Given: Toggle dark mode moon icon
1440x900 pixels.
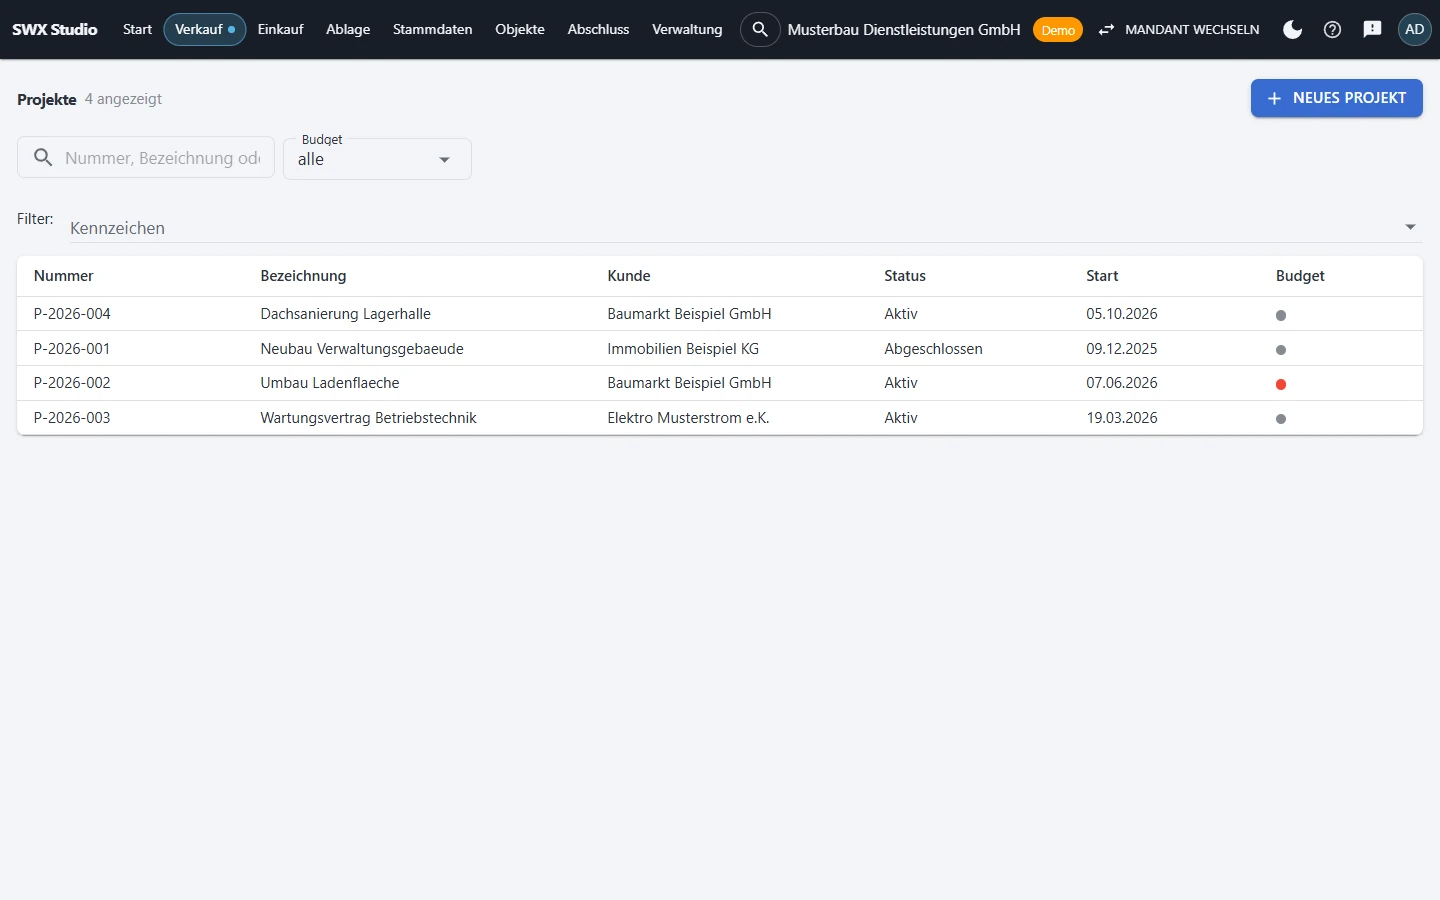Looking at the screenshot, I should (x=1292, y=30).
